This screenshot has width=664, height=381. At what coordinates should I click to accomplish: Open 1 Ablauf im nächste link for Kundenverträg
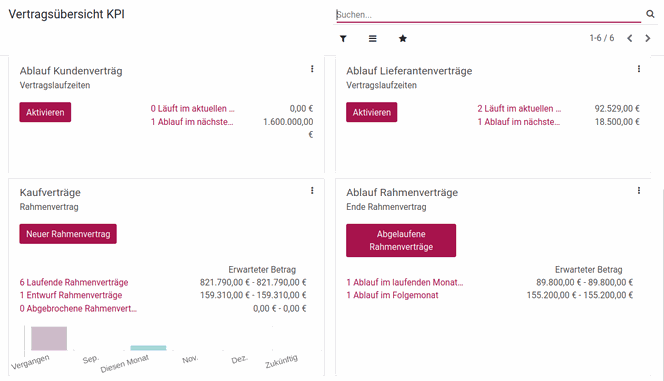coord(192,122)
